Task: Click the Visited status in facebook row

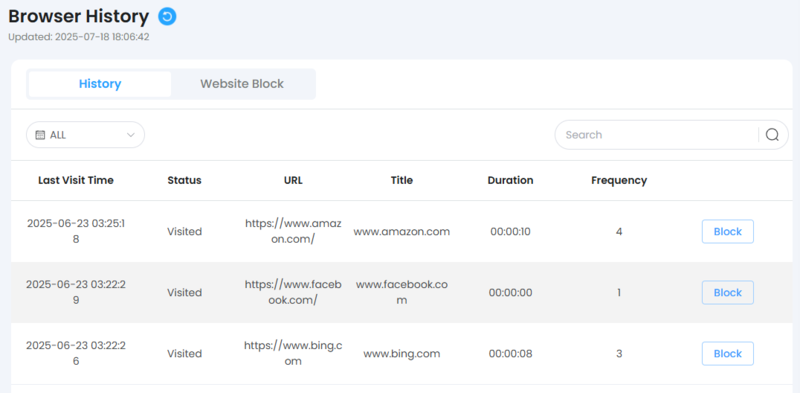Action: pos(184,292)
